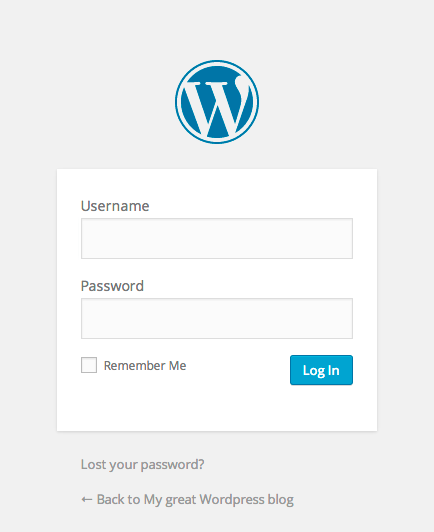The width and height of the screenshot is (434, 532).
Task: Click the Remember Me label text
Action: [x=145, y=365]
